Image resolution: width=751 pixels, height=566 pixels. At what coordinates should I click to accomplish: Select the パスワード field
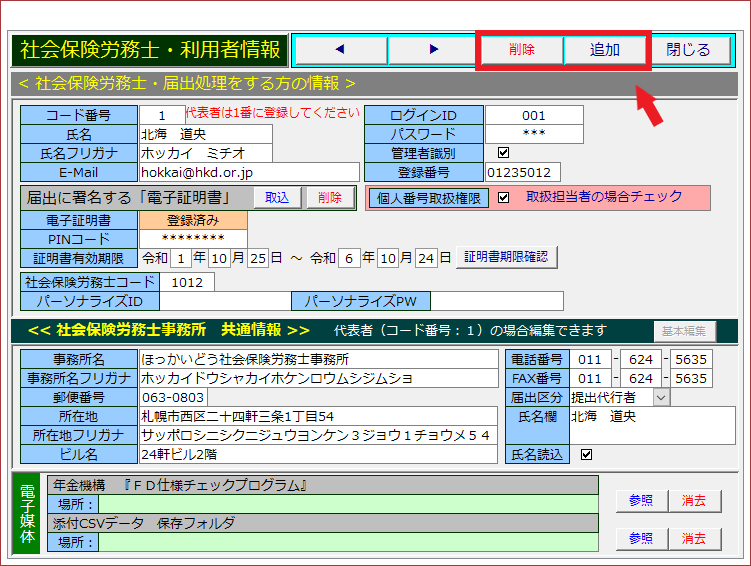point(534,134)
